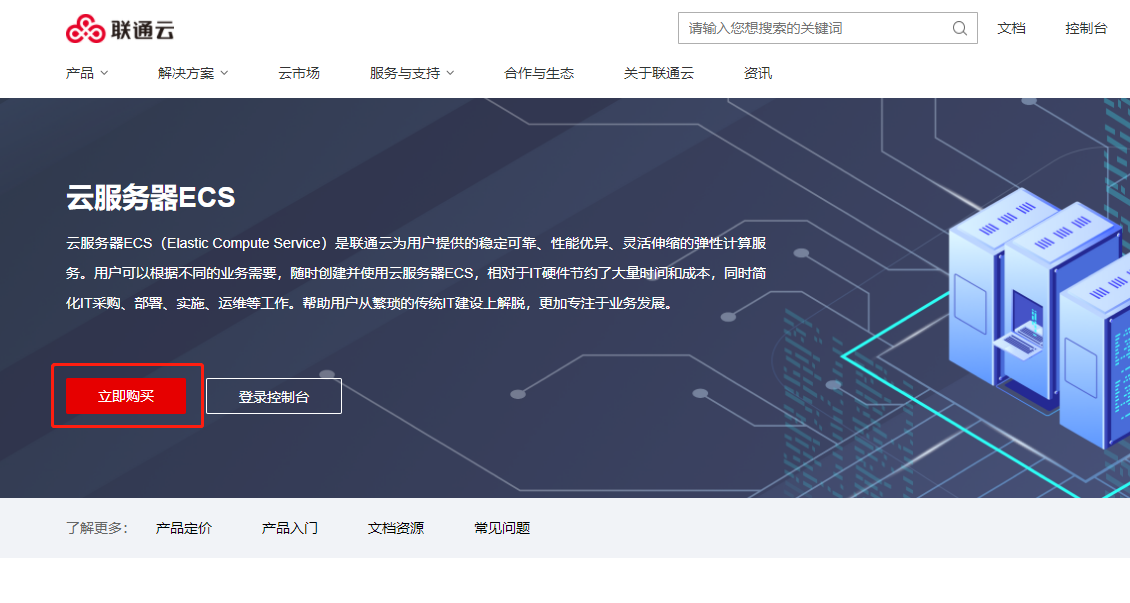The height and width of the screenshot is (603, 1130).
Task: Click the 云服务器ECS banner heading
Action: pyautogui.click(x=151, y=198)
